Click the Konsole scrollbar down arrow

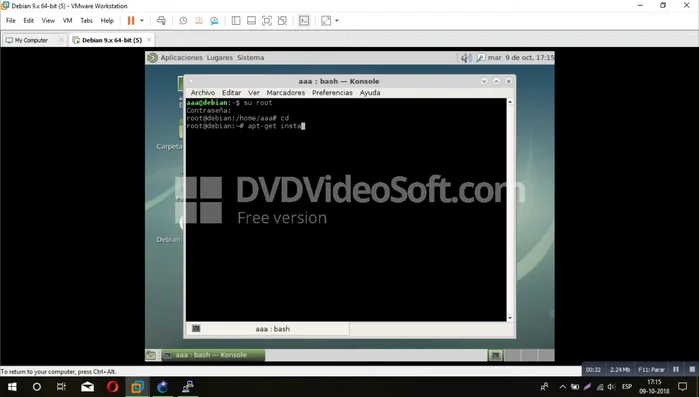(510, 318)
